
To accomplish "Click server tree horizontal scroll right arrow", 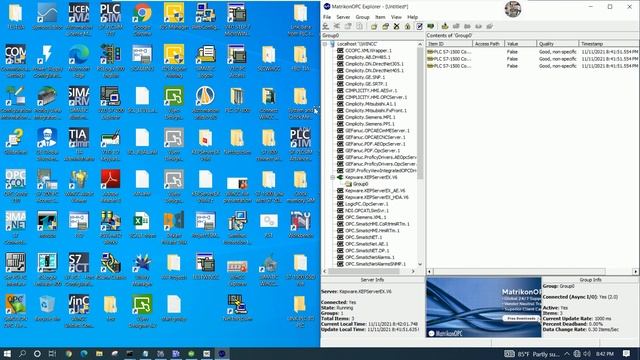I will click(413, 271).
